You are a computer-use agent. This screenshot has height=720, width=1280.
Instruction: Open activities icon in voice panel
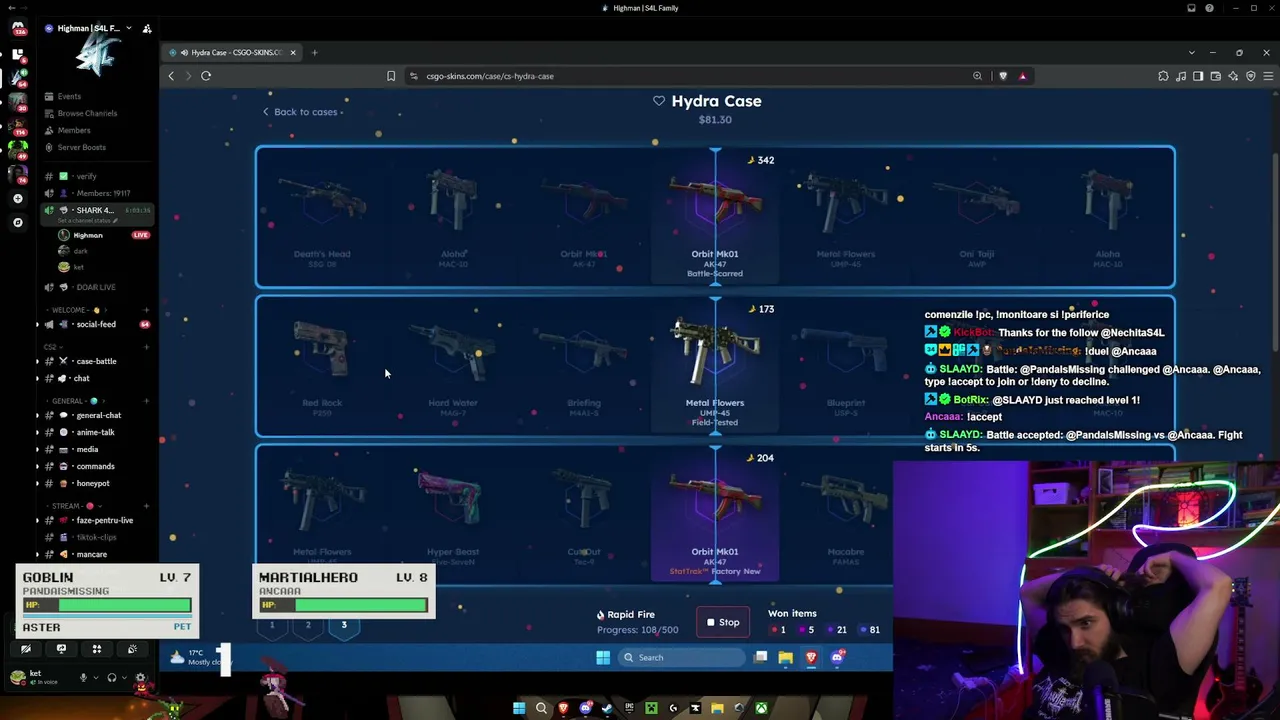pyautogui.click(x=97, y=649)
